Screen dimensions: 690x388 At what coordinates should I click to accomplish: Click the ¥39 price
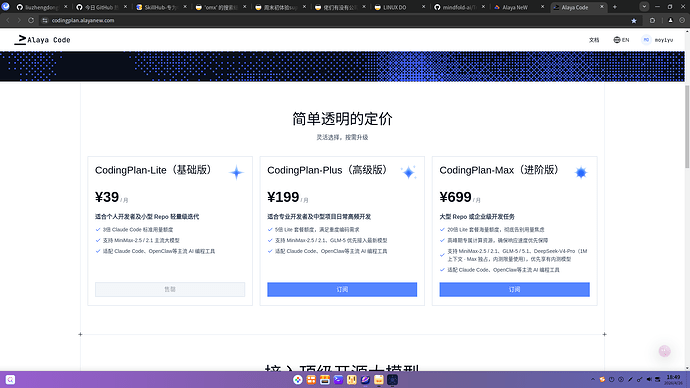pos(107,197)
